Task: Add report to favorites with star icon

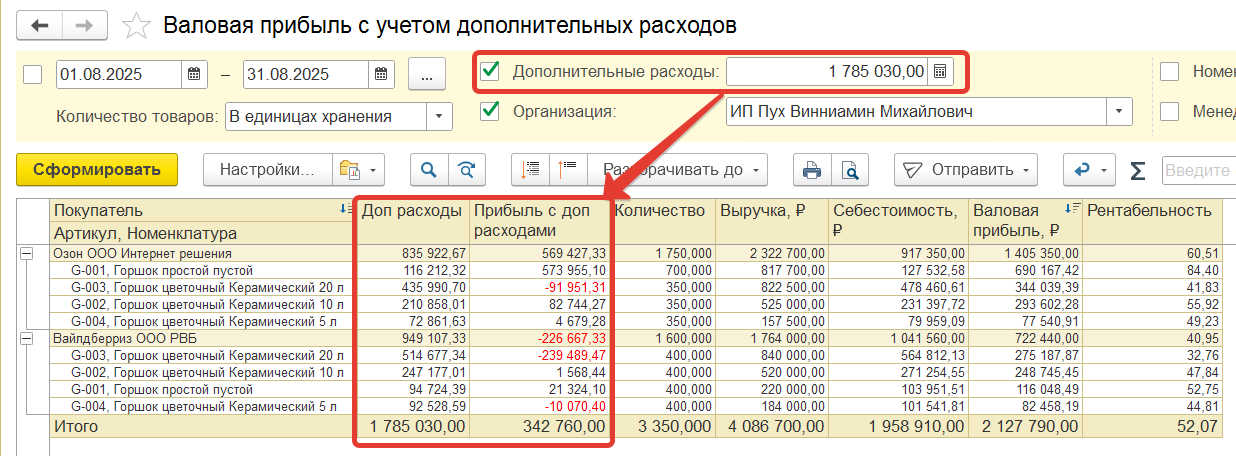Action: coord(136,25)
